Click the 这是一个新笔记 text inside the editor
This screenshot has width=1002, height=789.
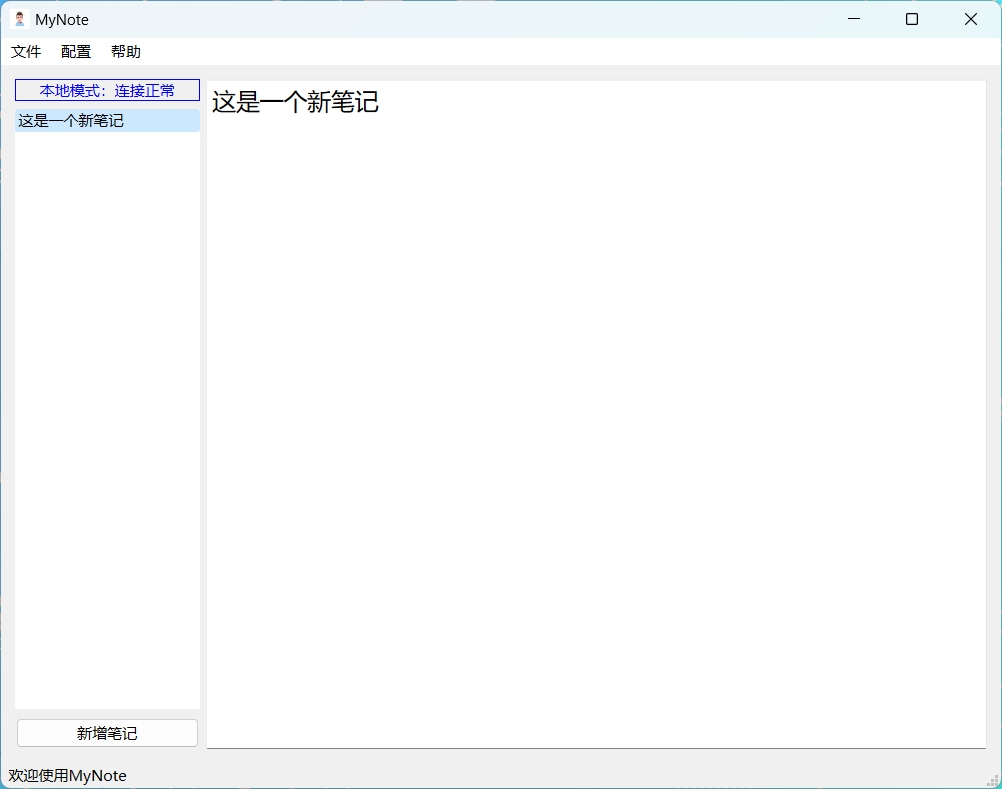click(295, 102)
